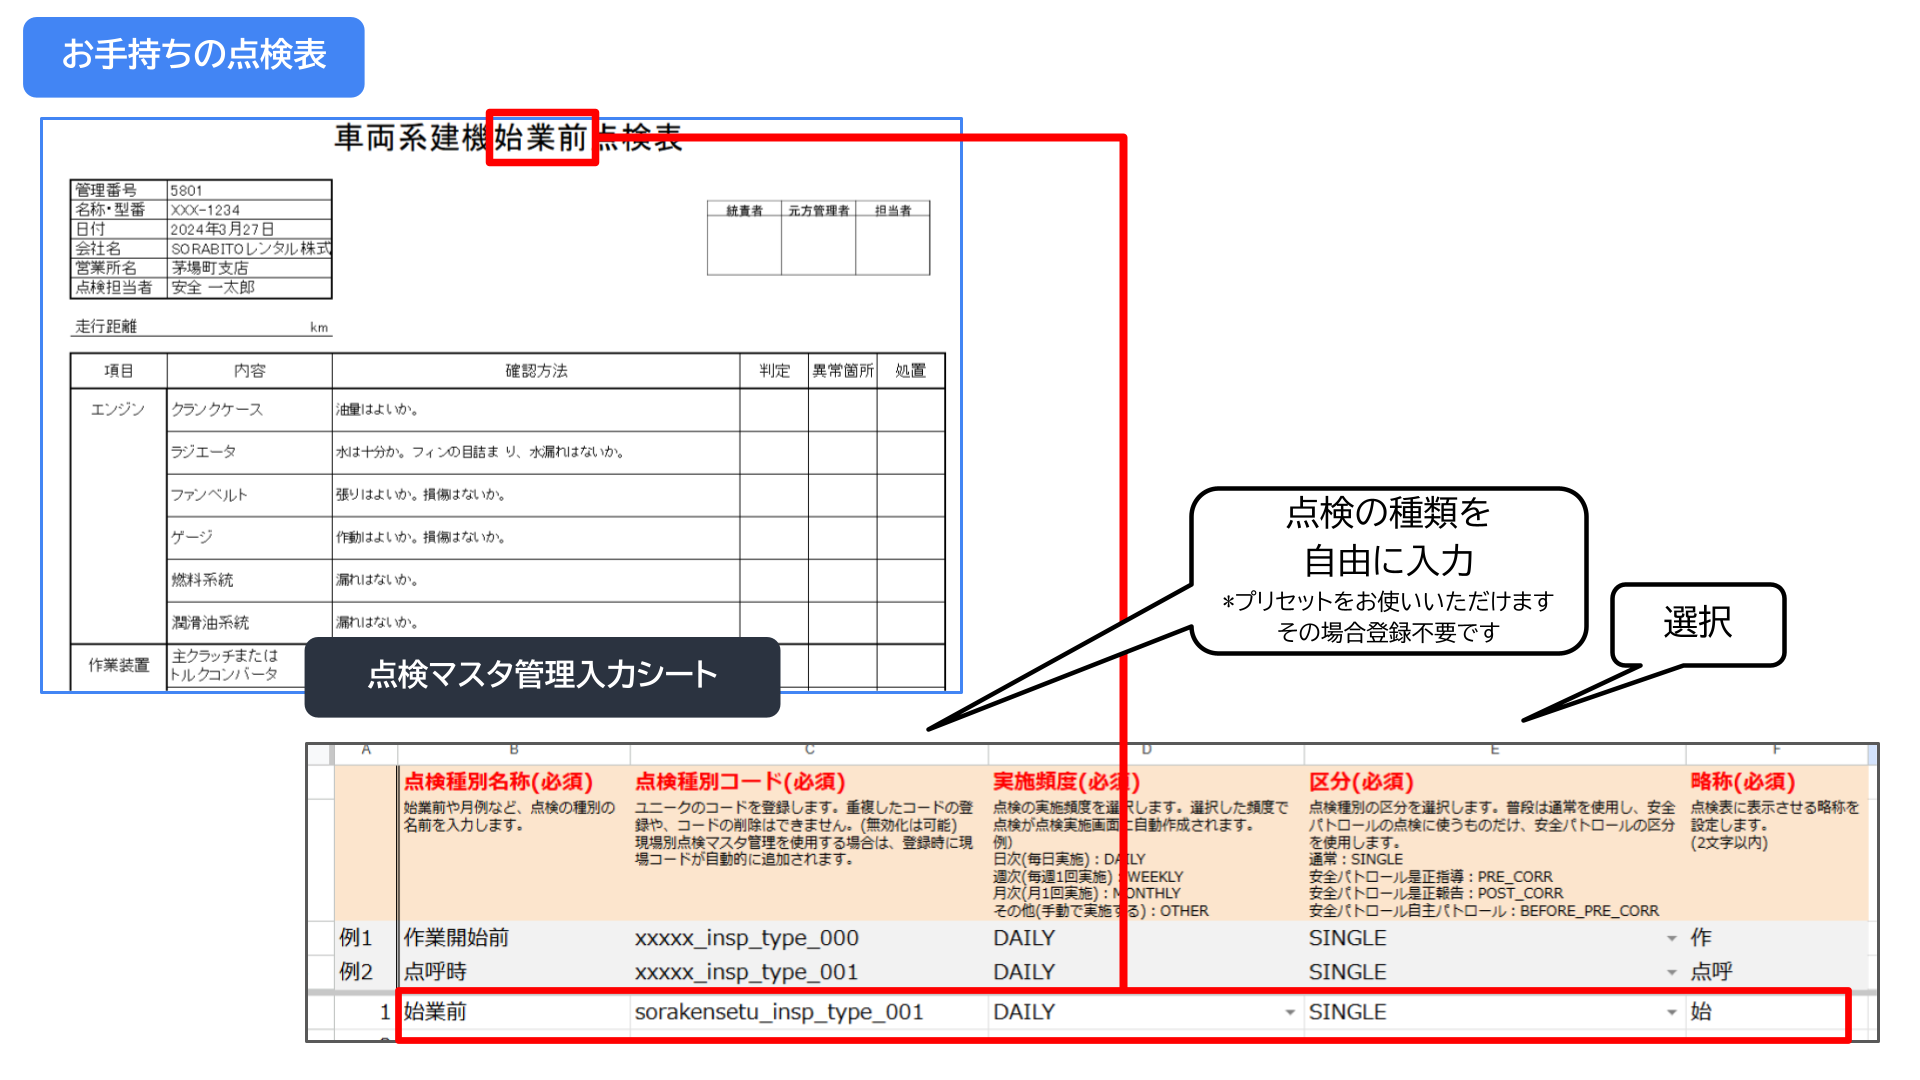Open the DAILY frequency dropdown in row 1

click(1289, 1013)
